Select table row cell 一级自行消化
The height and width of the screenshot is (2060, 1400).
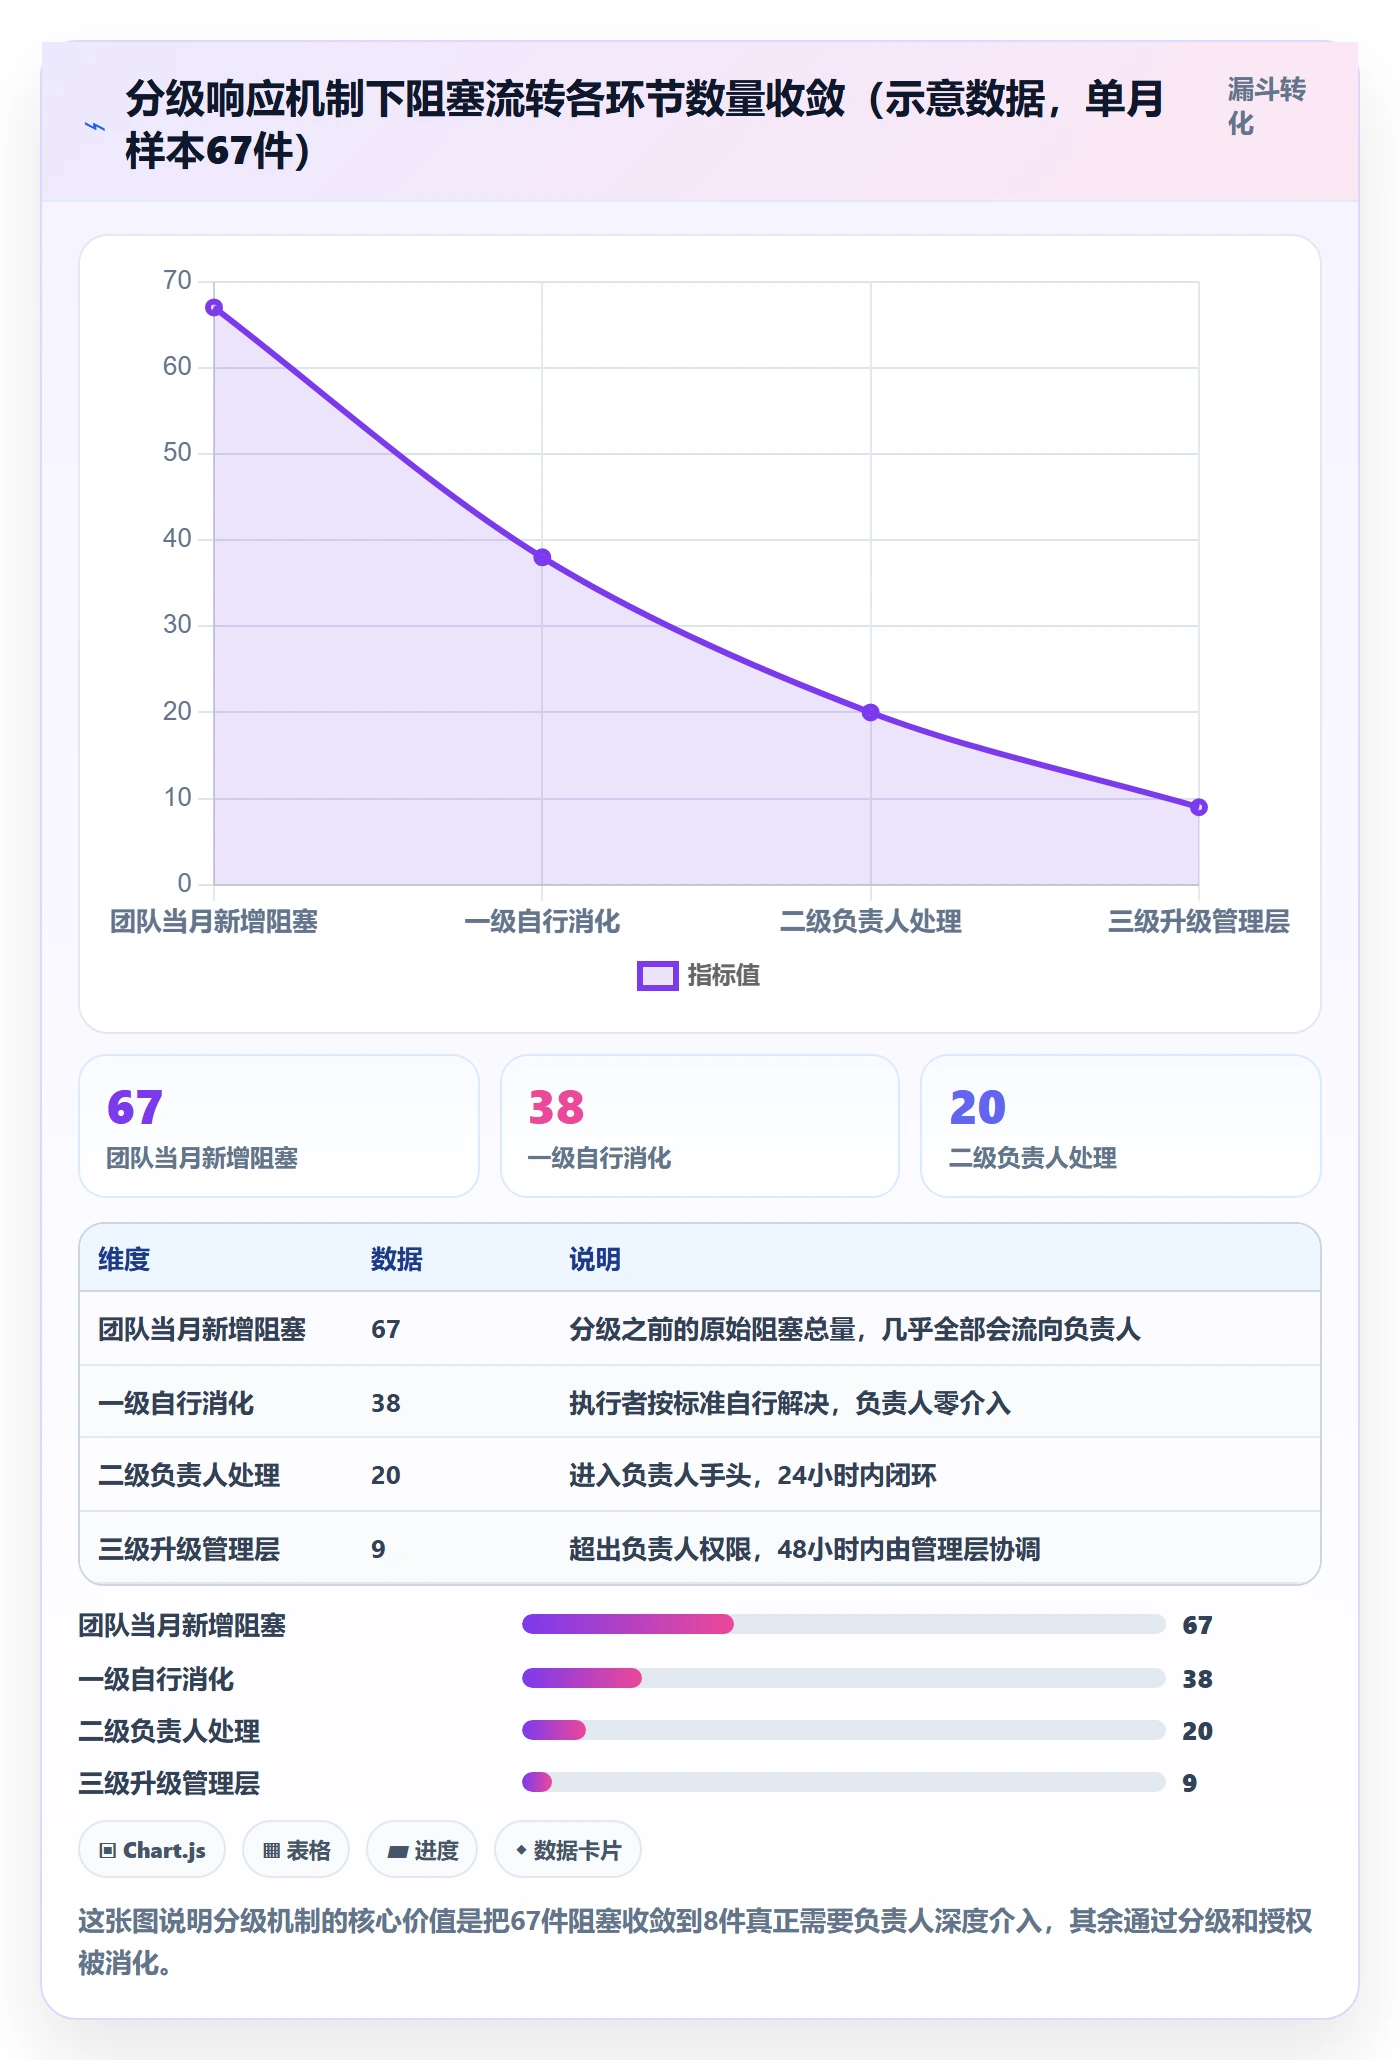[176, 1404]
